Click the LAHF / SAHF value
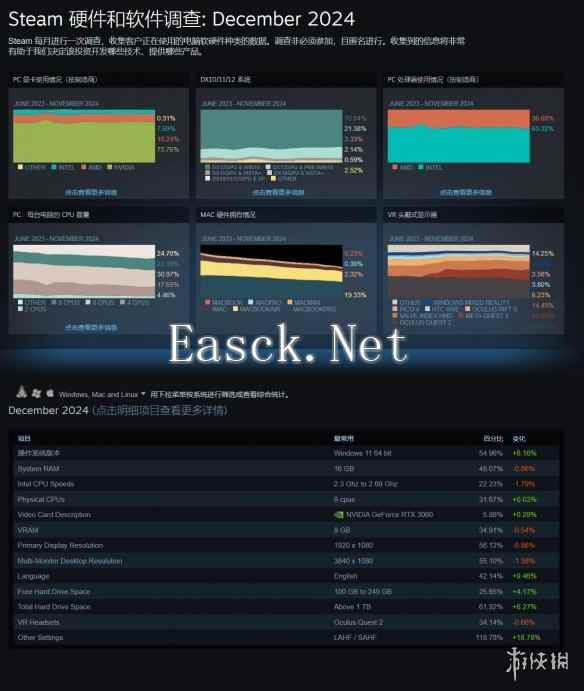Screen dimensions: 584x691 [355, 638]
